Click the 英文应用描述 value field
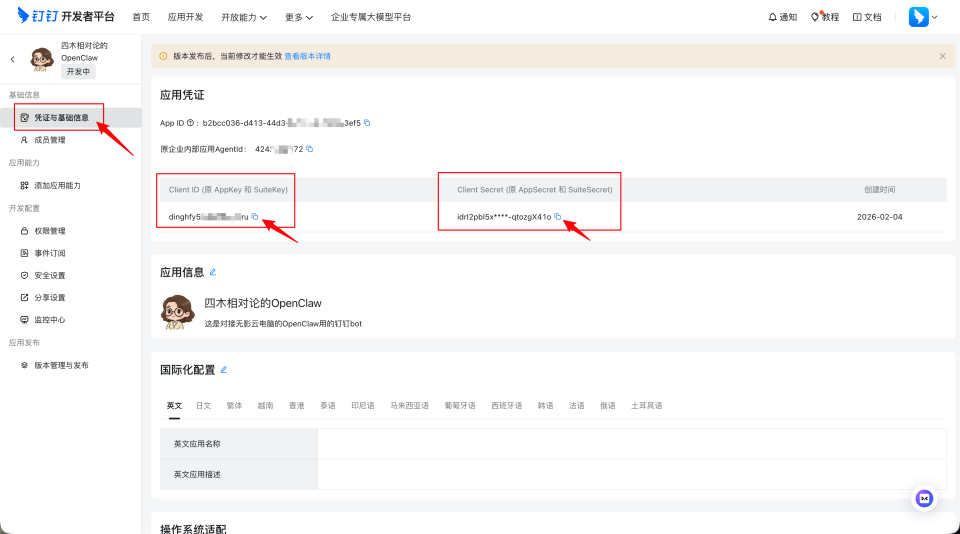 tap(632, 475)
